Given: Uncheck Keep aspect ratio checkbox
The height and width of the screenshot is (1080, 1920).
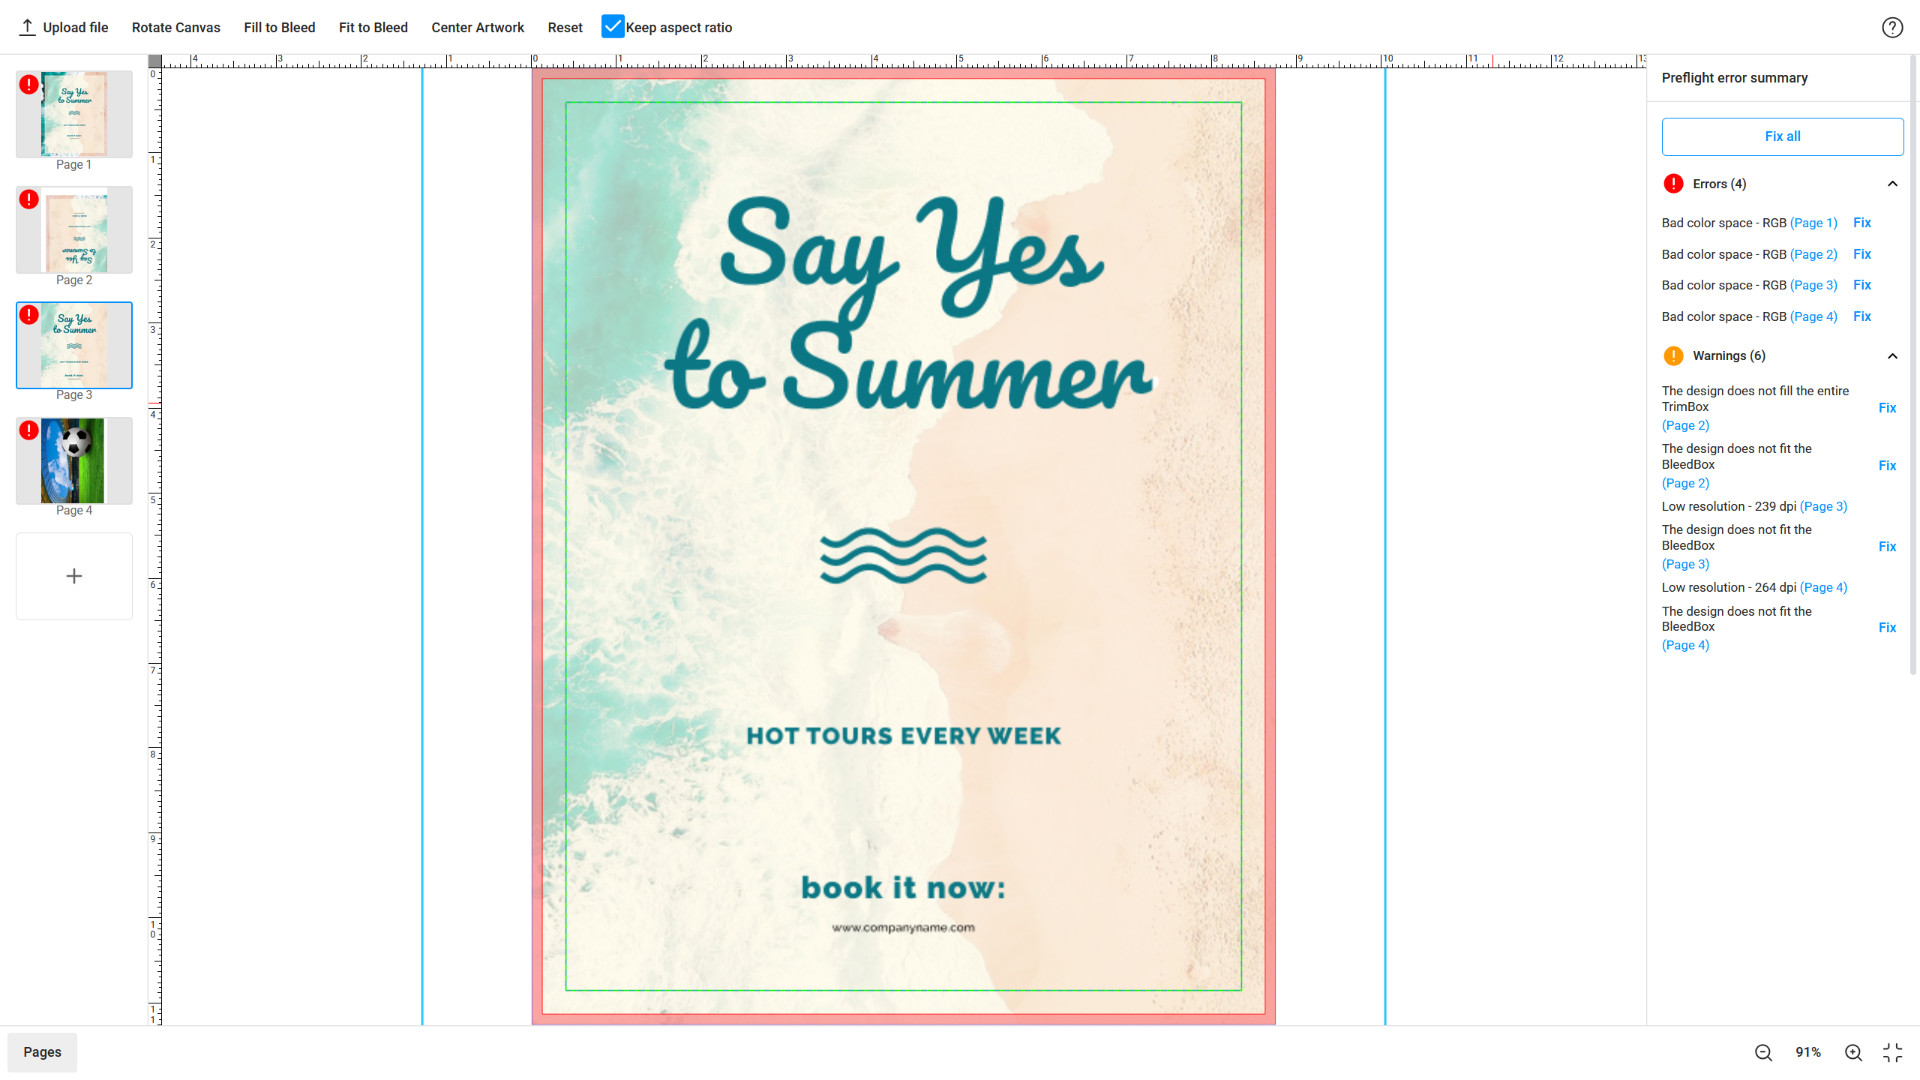Looking at the screenshot, I should tap(613, 27).
